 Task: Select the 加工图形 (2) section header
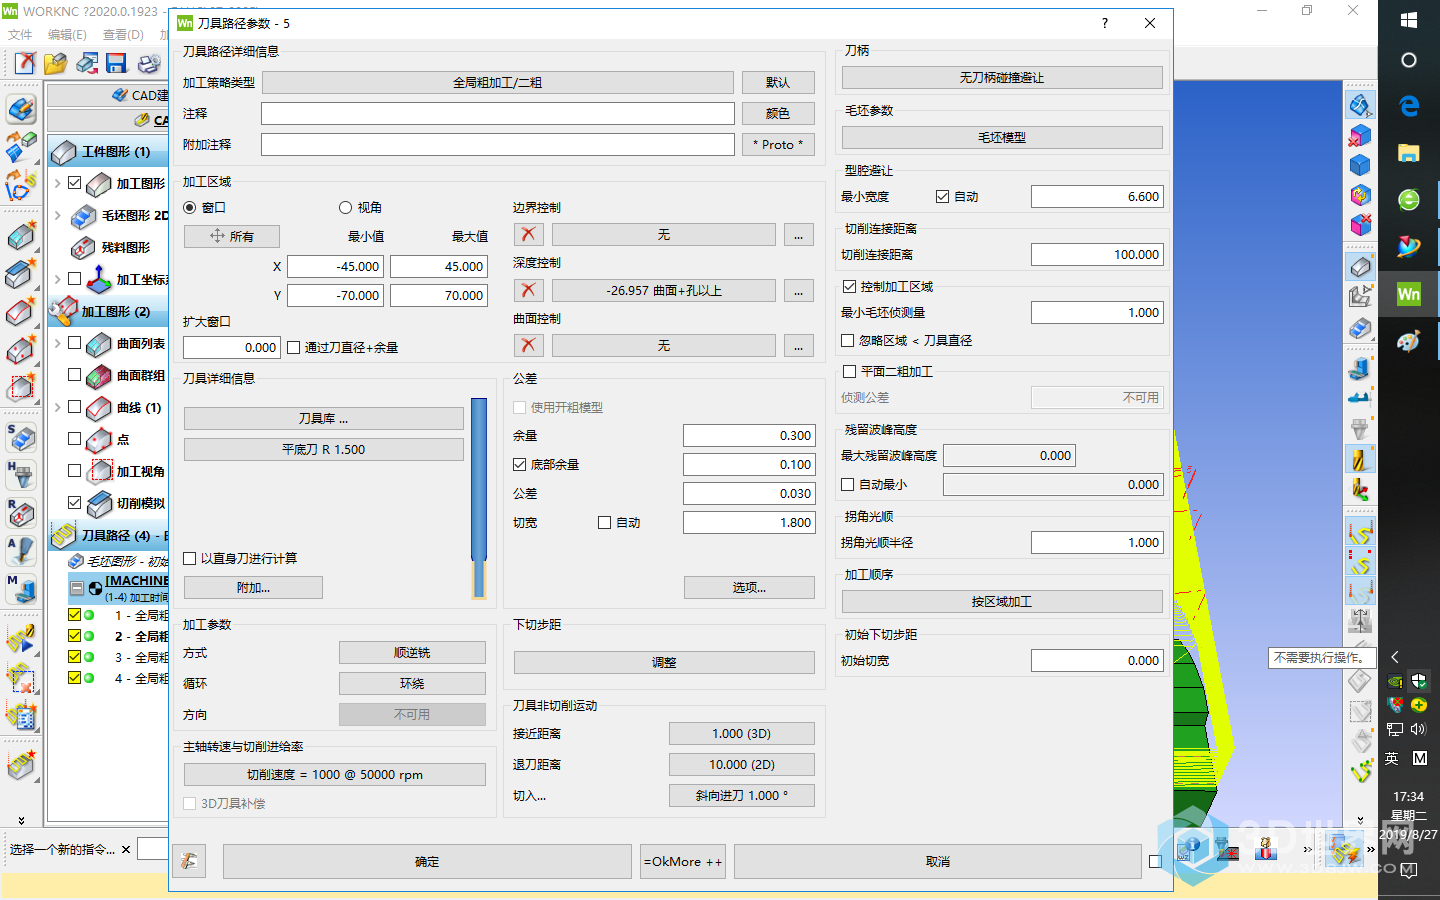(x=108, y=312)
